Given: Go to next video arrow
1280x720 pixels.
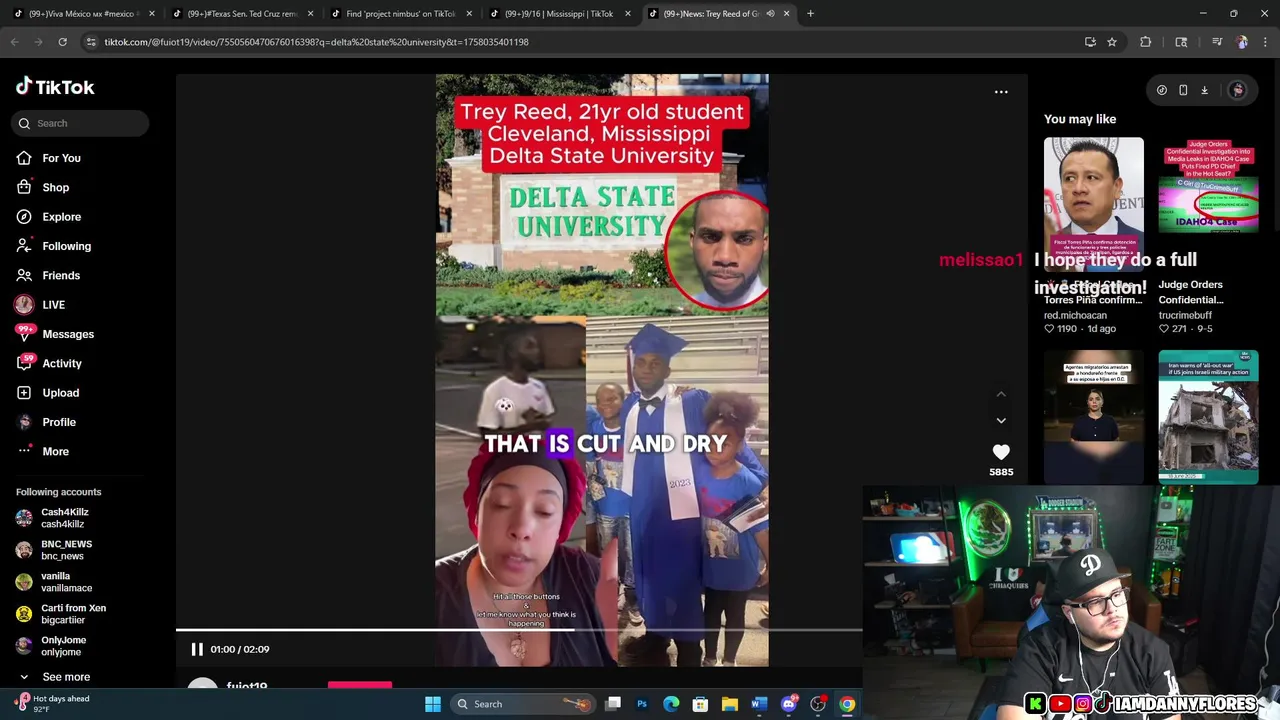Looking at the screenshot, I should click(x=1001, y=421).
